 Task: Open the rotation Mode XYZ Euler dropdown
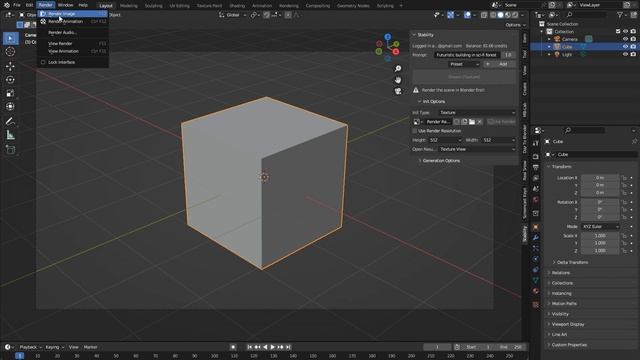(600, 227)
